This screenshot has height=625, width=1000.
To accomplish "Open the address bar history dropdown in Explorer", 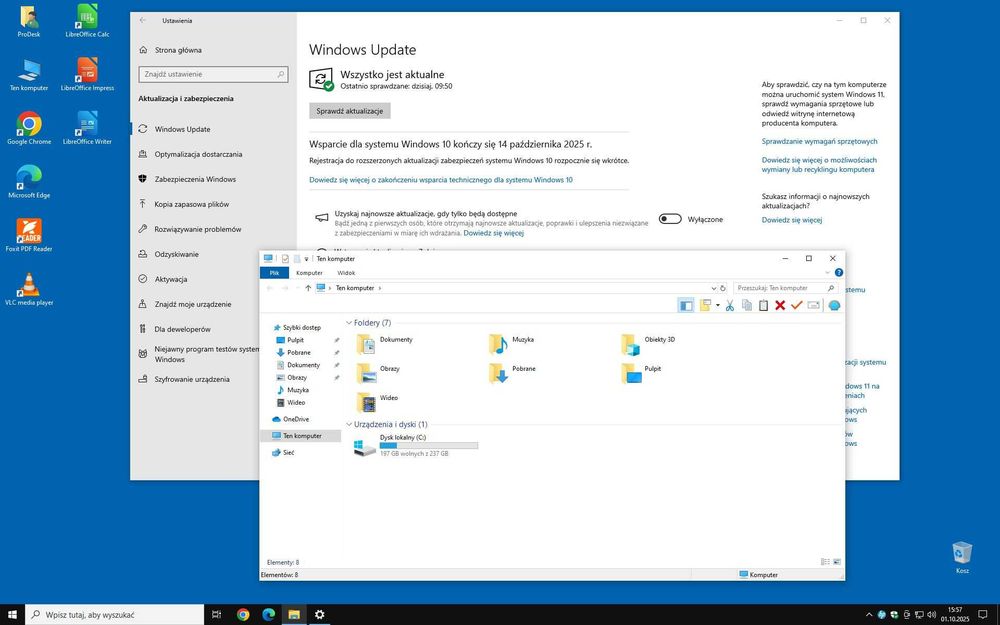I will (x=714, y=288).
